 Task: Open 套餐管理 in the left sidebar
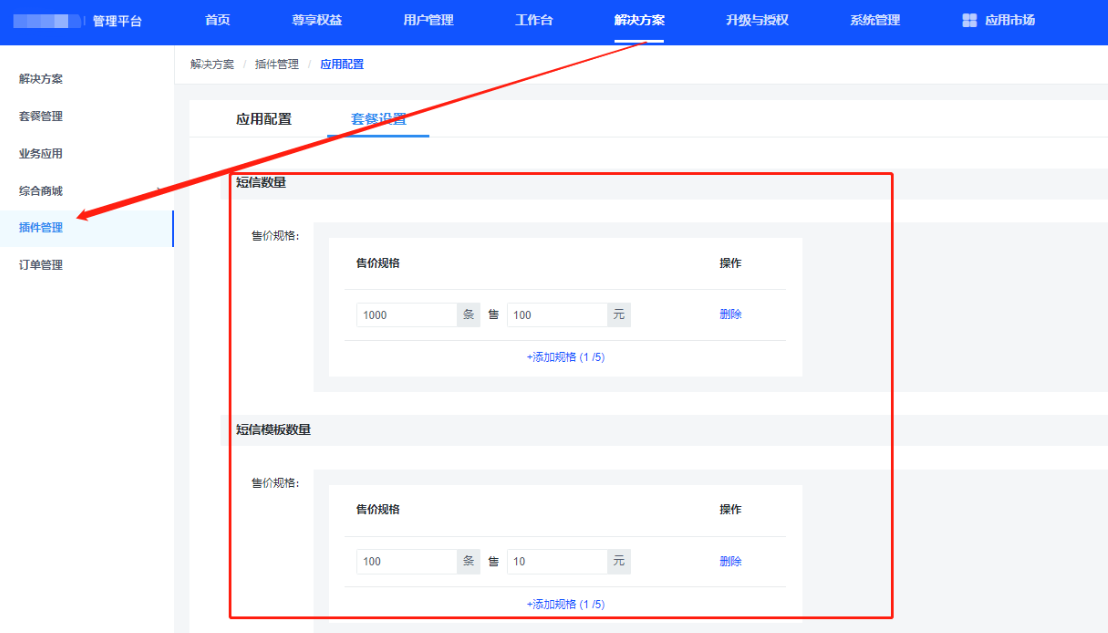click(x=41, y=116)
